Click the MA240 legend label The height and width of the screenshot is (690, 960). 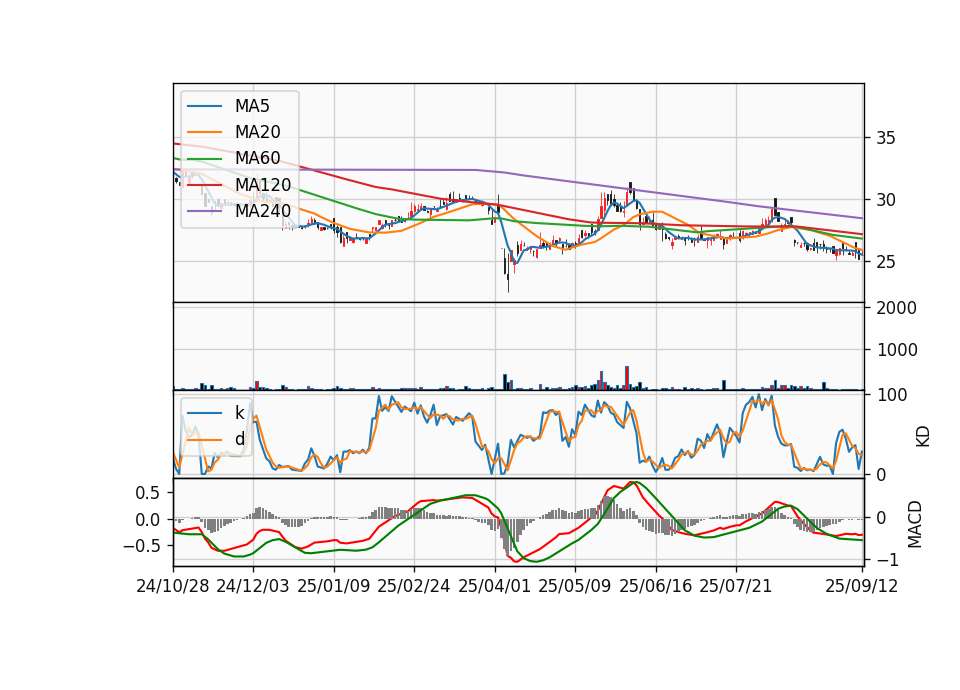point(263,211)
